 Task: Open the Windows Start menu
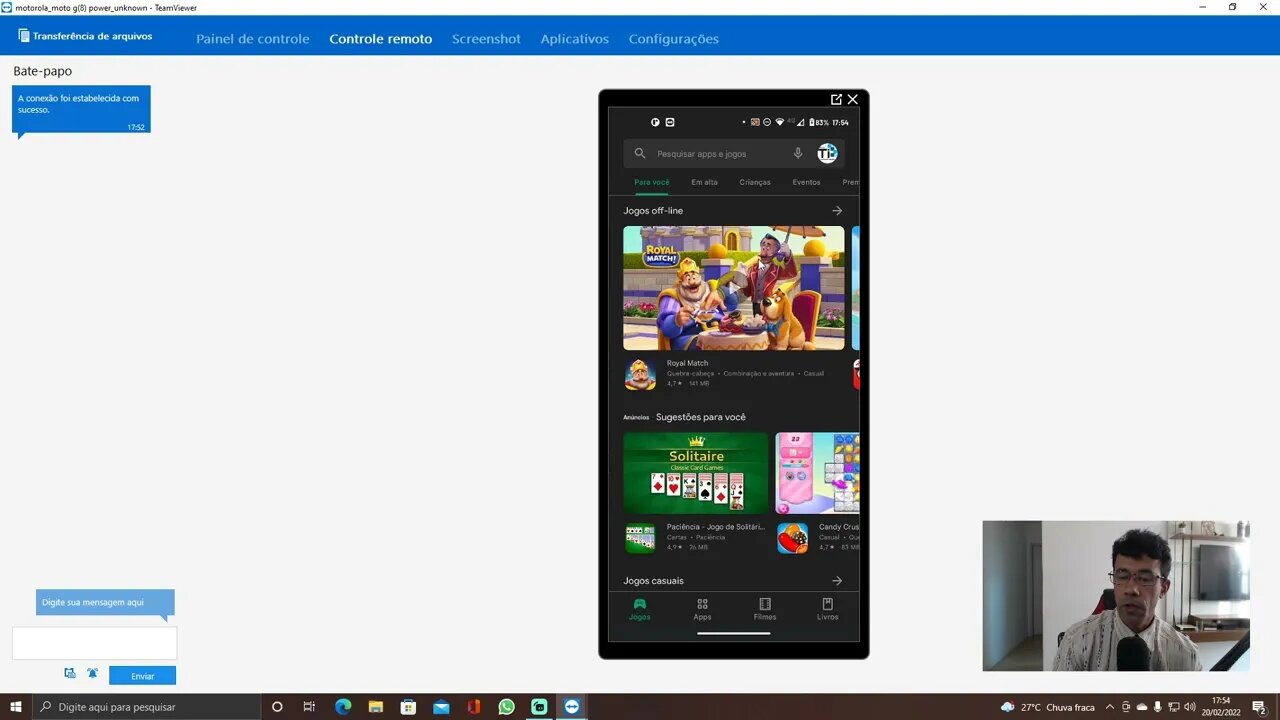point(16,707)
